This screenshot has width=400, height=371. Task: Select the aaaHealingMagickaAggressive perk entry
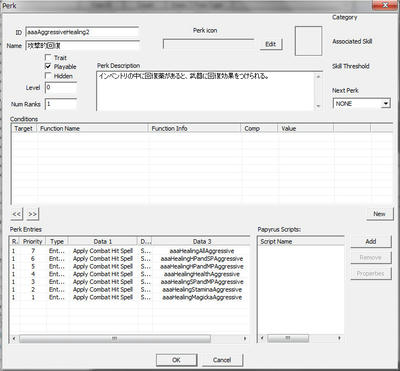[129, 297]
